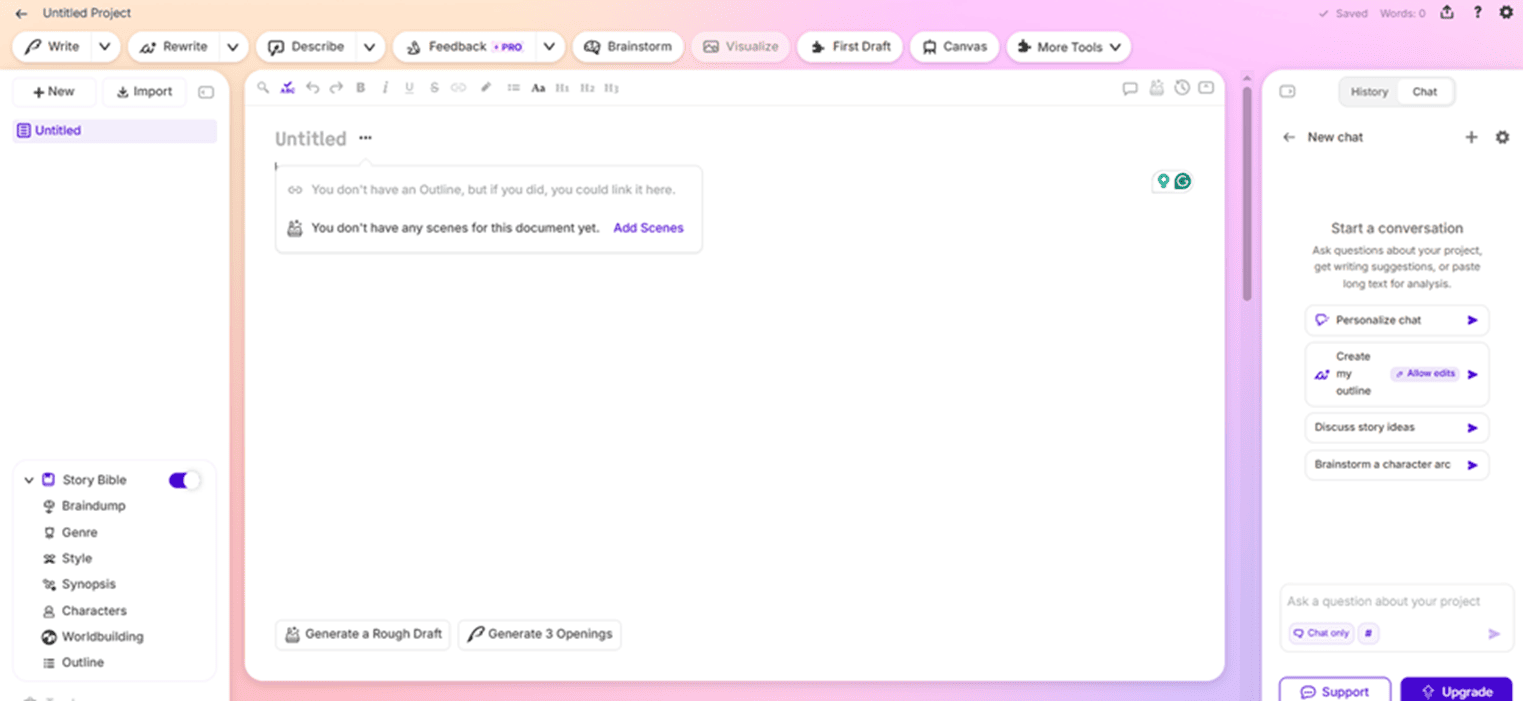Collapse the Story Bible section chevron
Screen dimensions: 1523x701
(29, 480)
